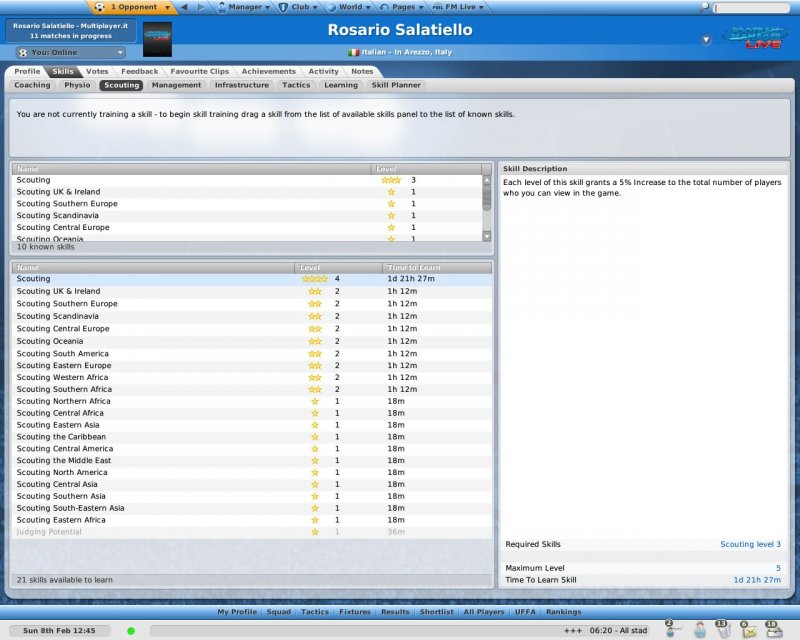Image resolution: width=800 pixels, height=640 pixels.
Task: Click the back navigation arrow
Action: (184, 7)
